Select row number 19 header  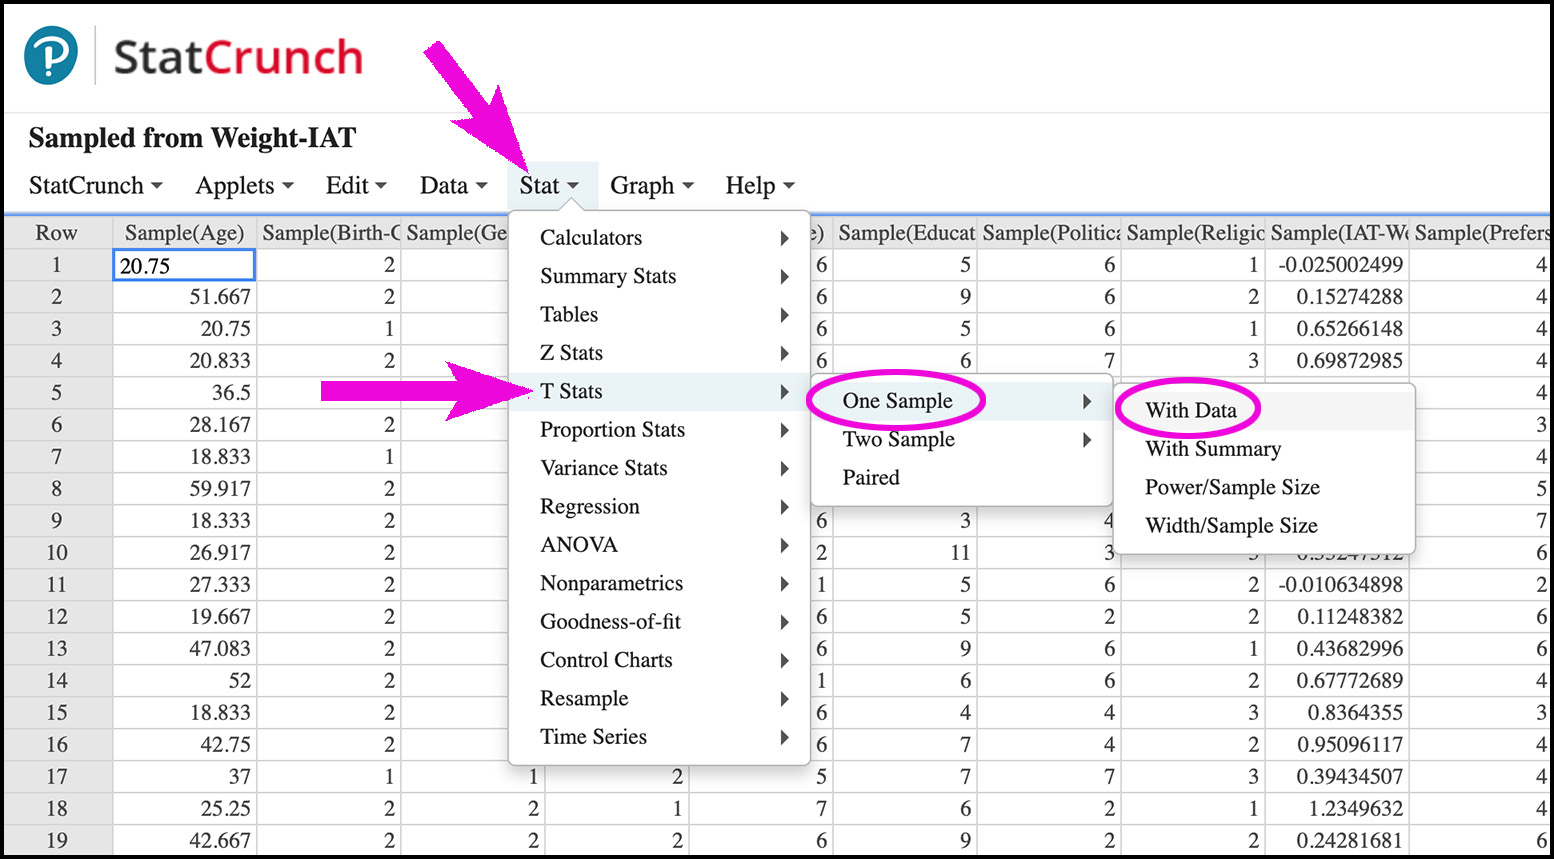pos(57,841)
